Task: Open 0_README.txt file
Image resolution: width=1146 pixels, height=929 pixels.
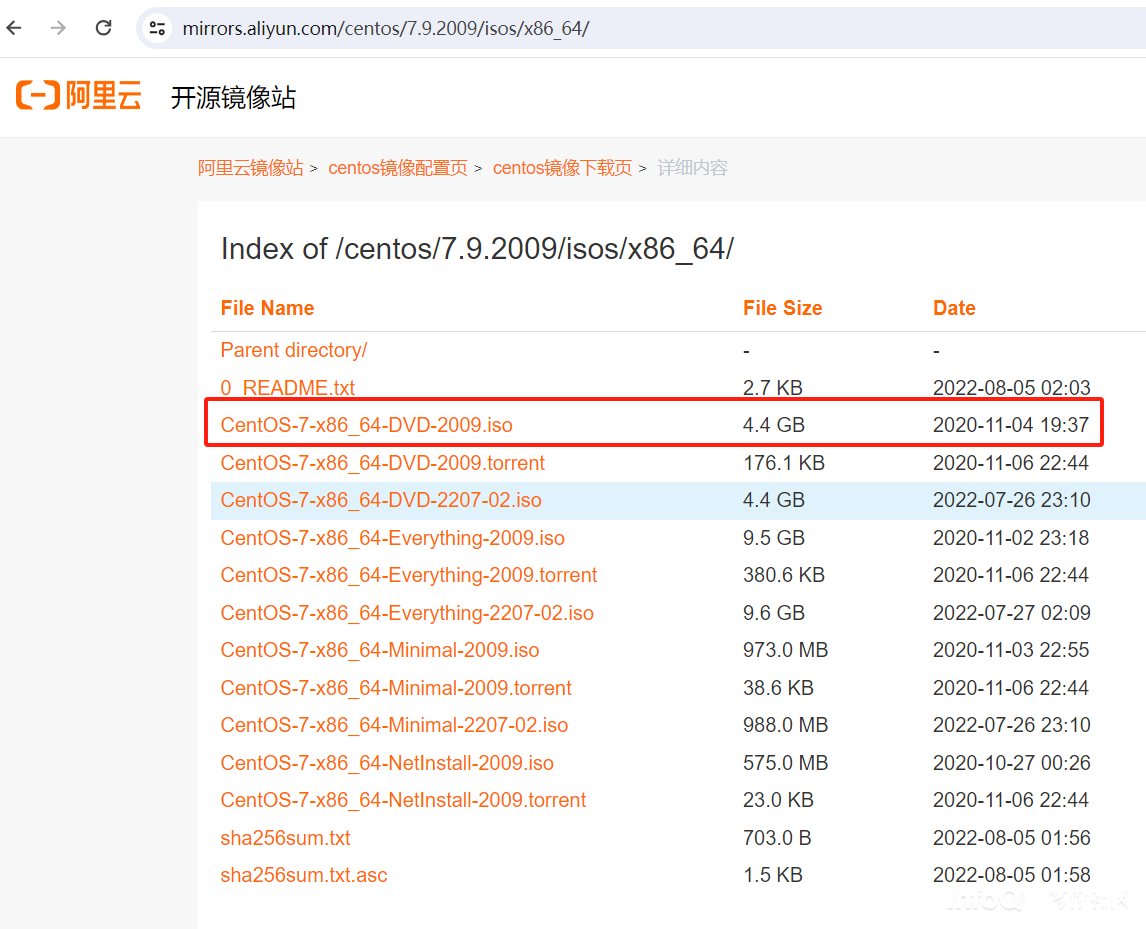Action: pos(287,387)
